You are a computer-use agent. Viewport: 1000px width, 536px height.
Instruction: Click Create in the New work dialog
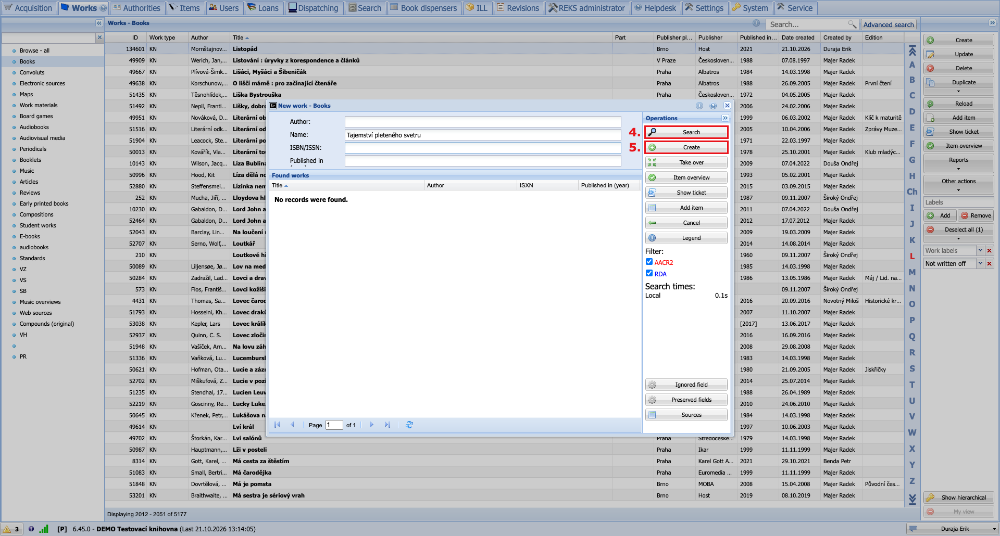pyautogui.click(x=686, y=147)
